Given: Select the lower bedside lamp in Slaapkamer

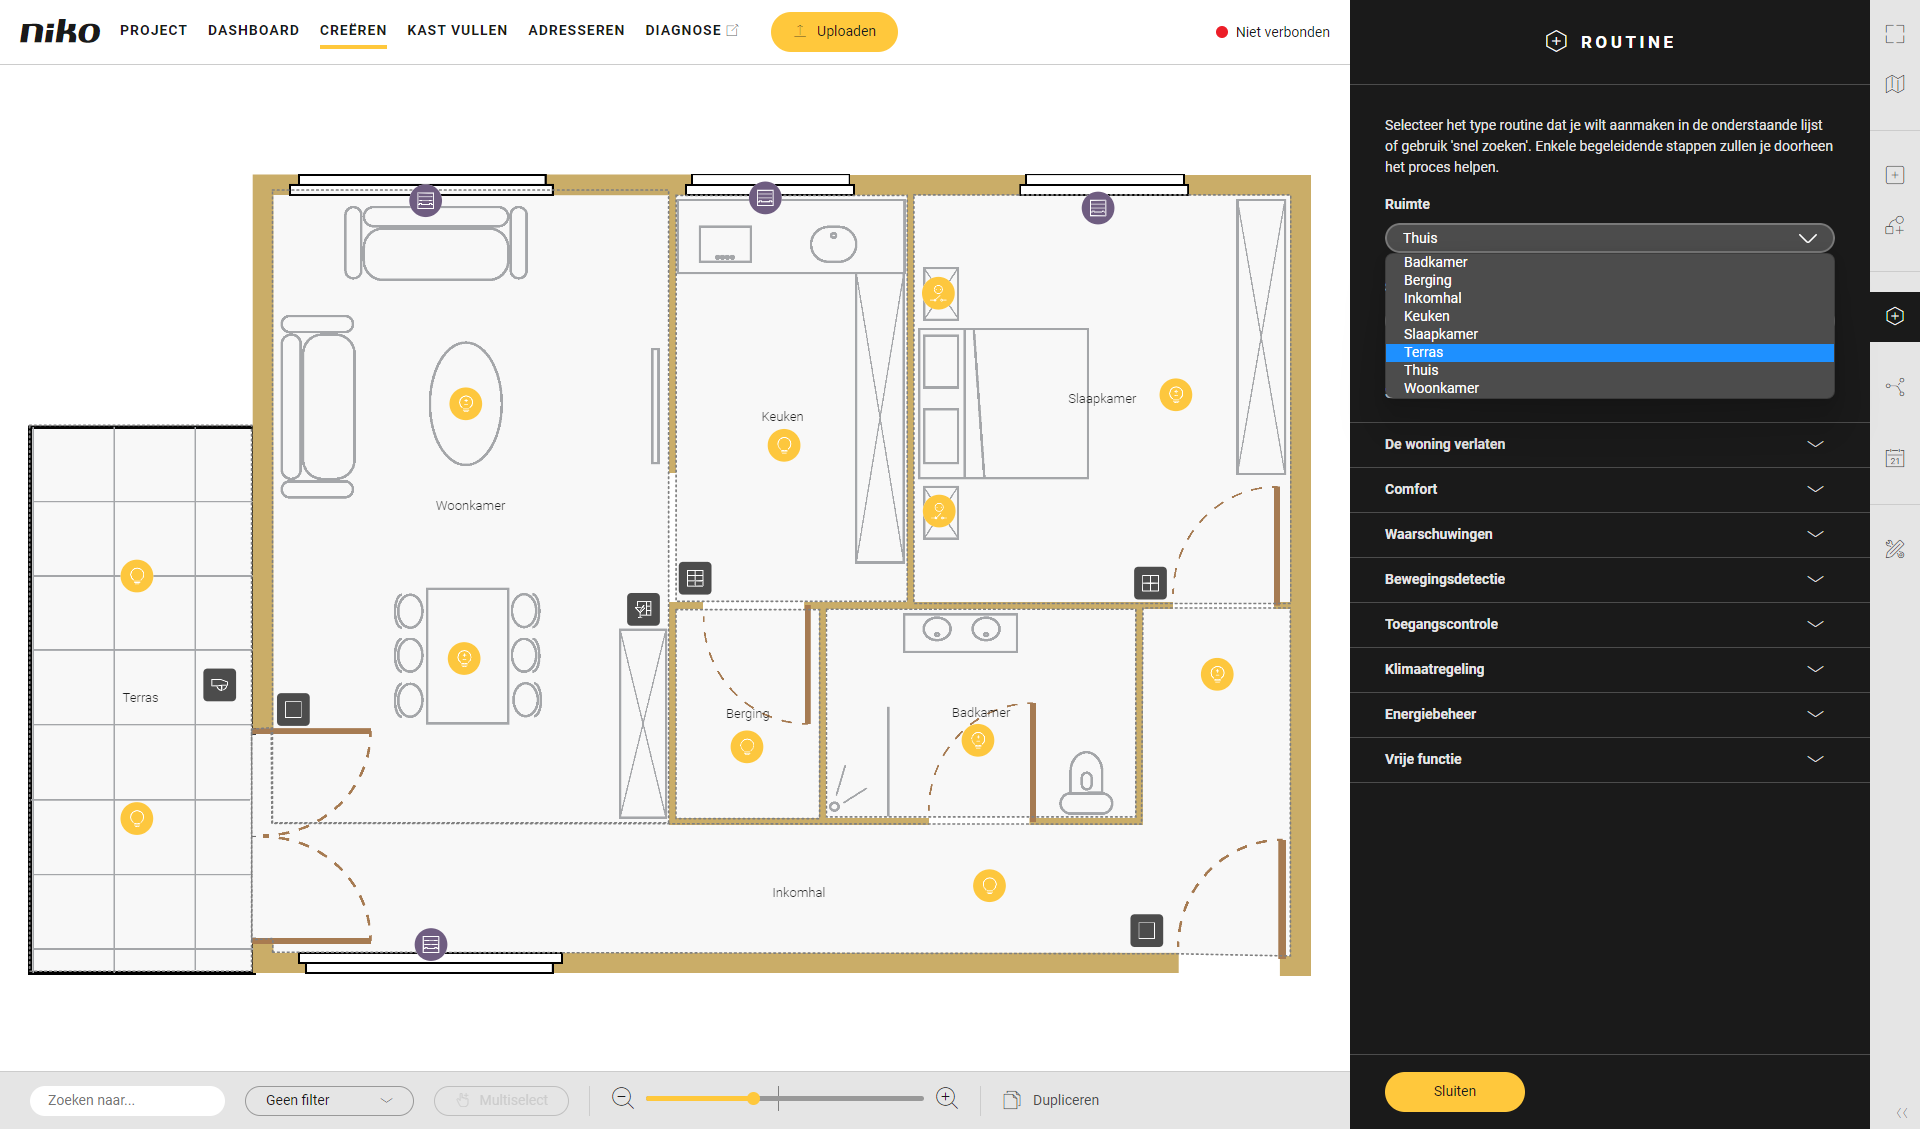Looking at the screenshot, I should (x=938, y=510).
